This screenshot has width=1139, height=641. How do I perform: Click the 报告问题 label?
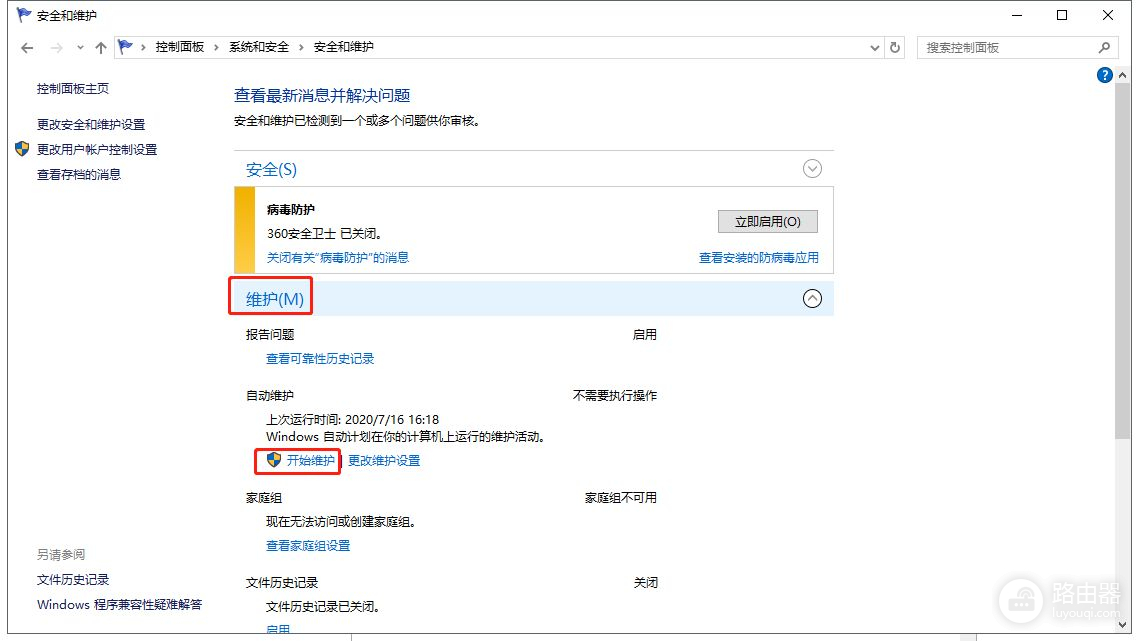[x=270, y=334]
